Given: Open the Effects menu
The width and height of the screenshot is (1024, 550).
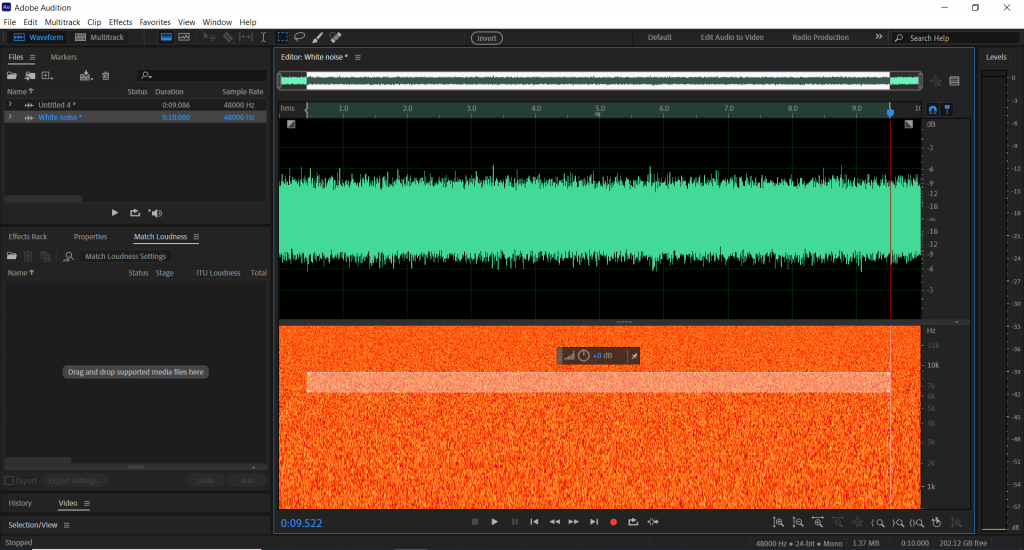Looking at the screenshot, I should tap(120, 22).
